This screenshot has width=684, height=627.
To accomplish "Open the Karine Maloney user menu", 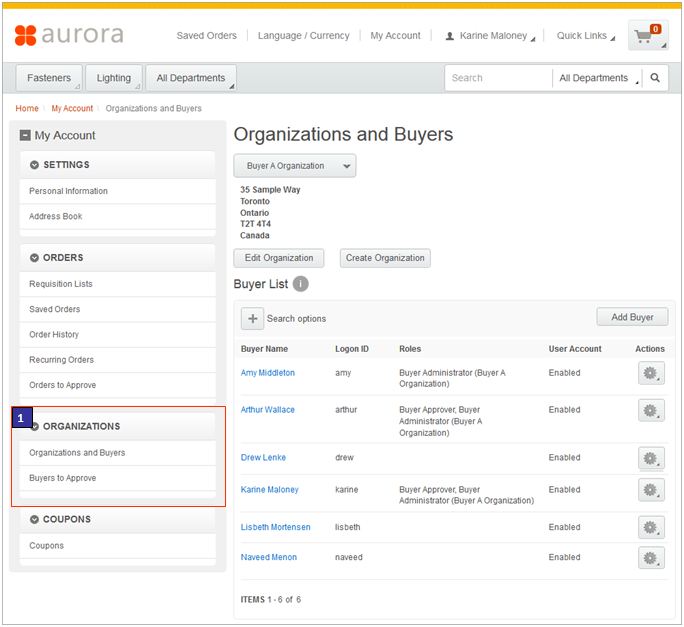I will click(490, 36).
